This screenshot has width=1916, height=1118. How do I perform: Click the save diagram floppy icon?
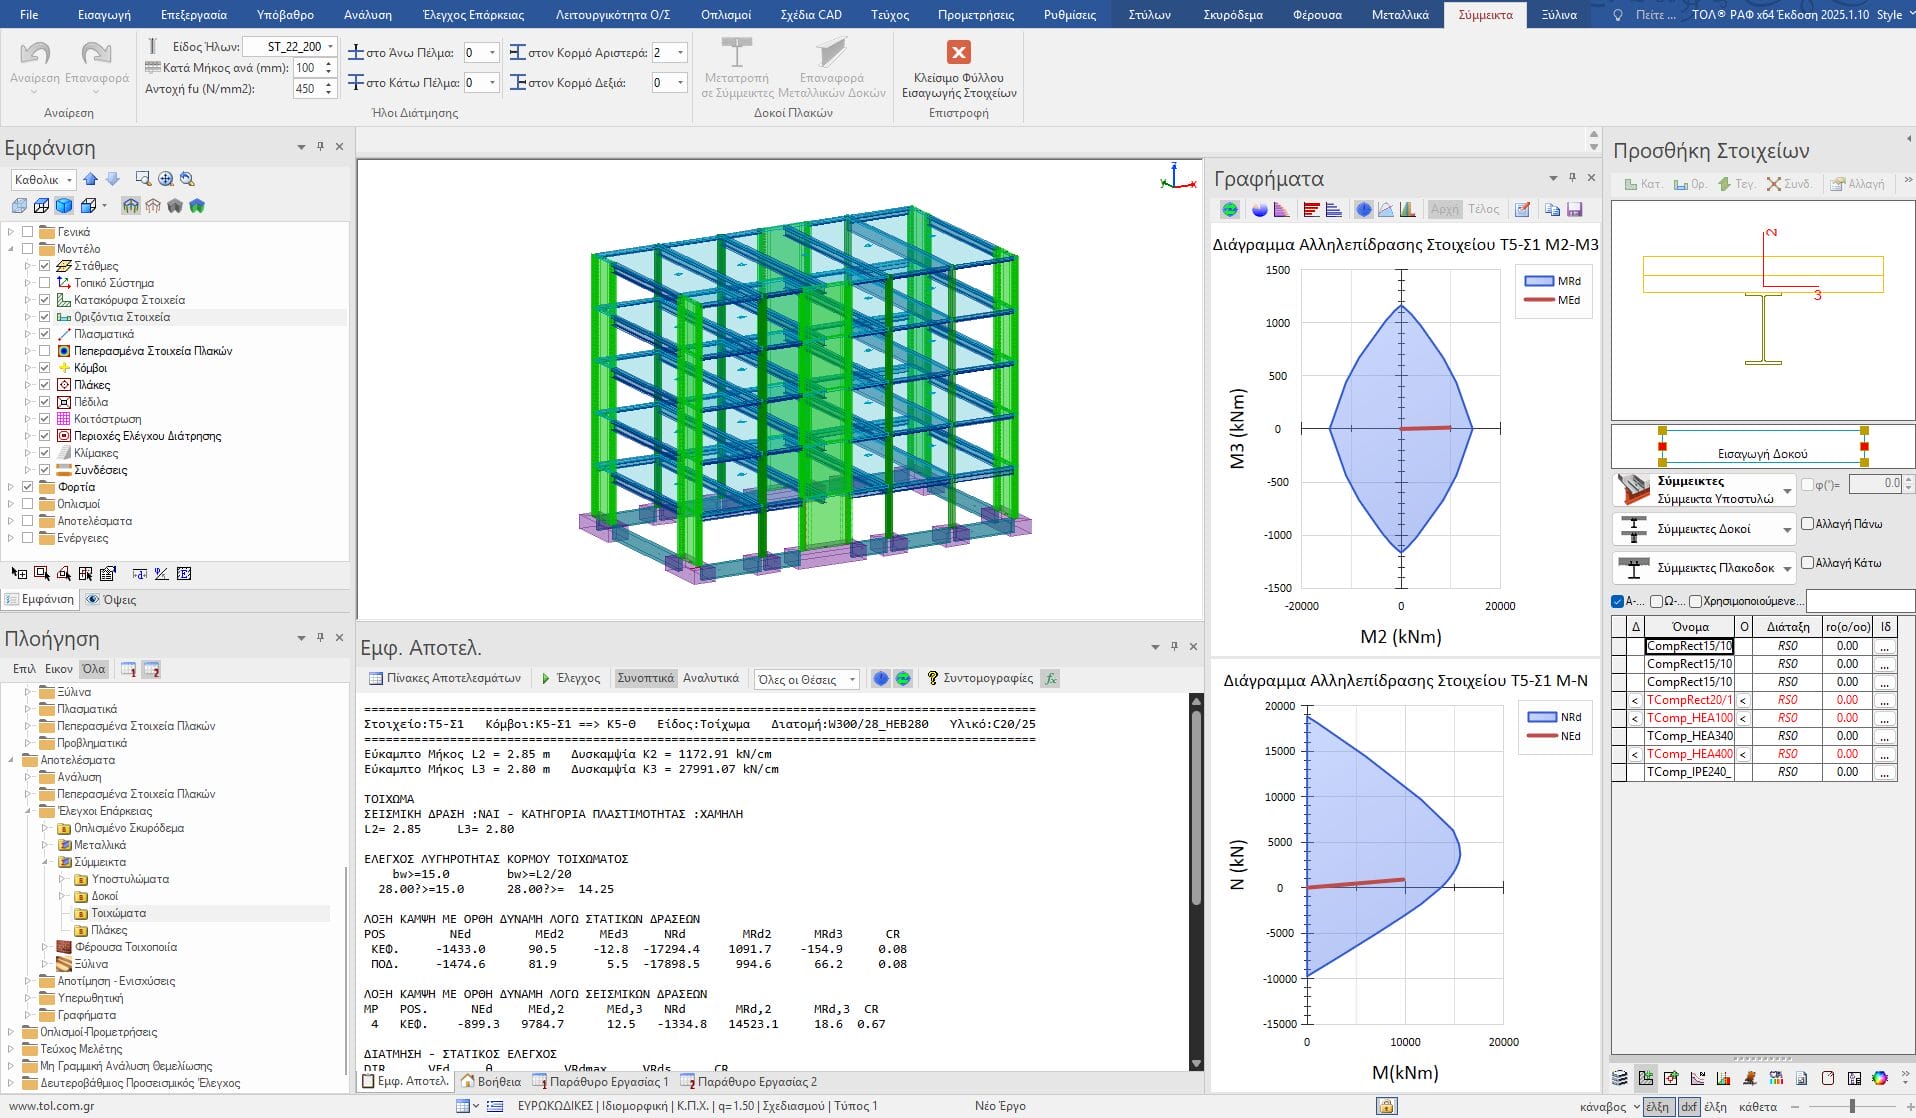coord(1575,210)
